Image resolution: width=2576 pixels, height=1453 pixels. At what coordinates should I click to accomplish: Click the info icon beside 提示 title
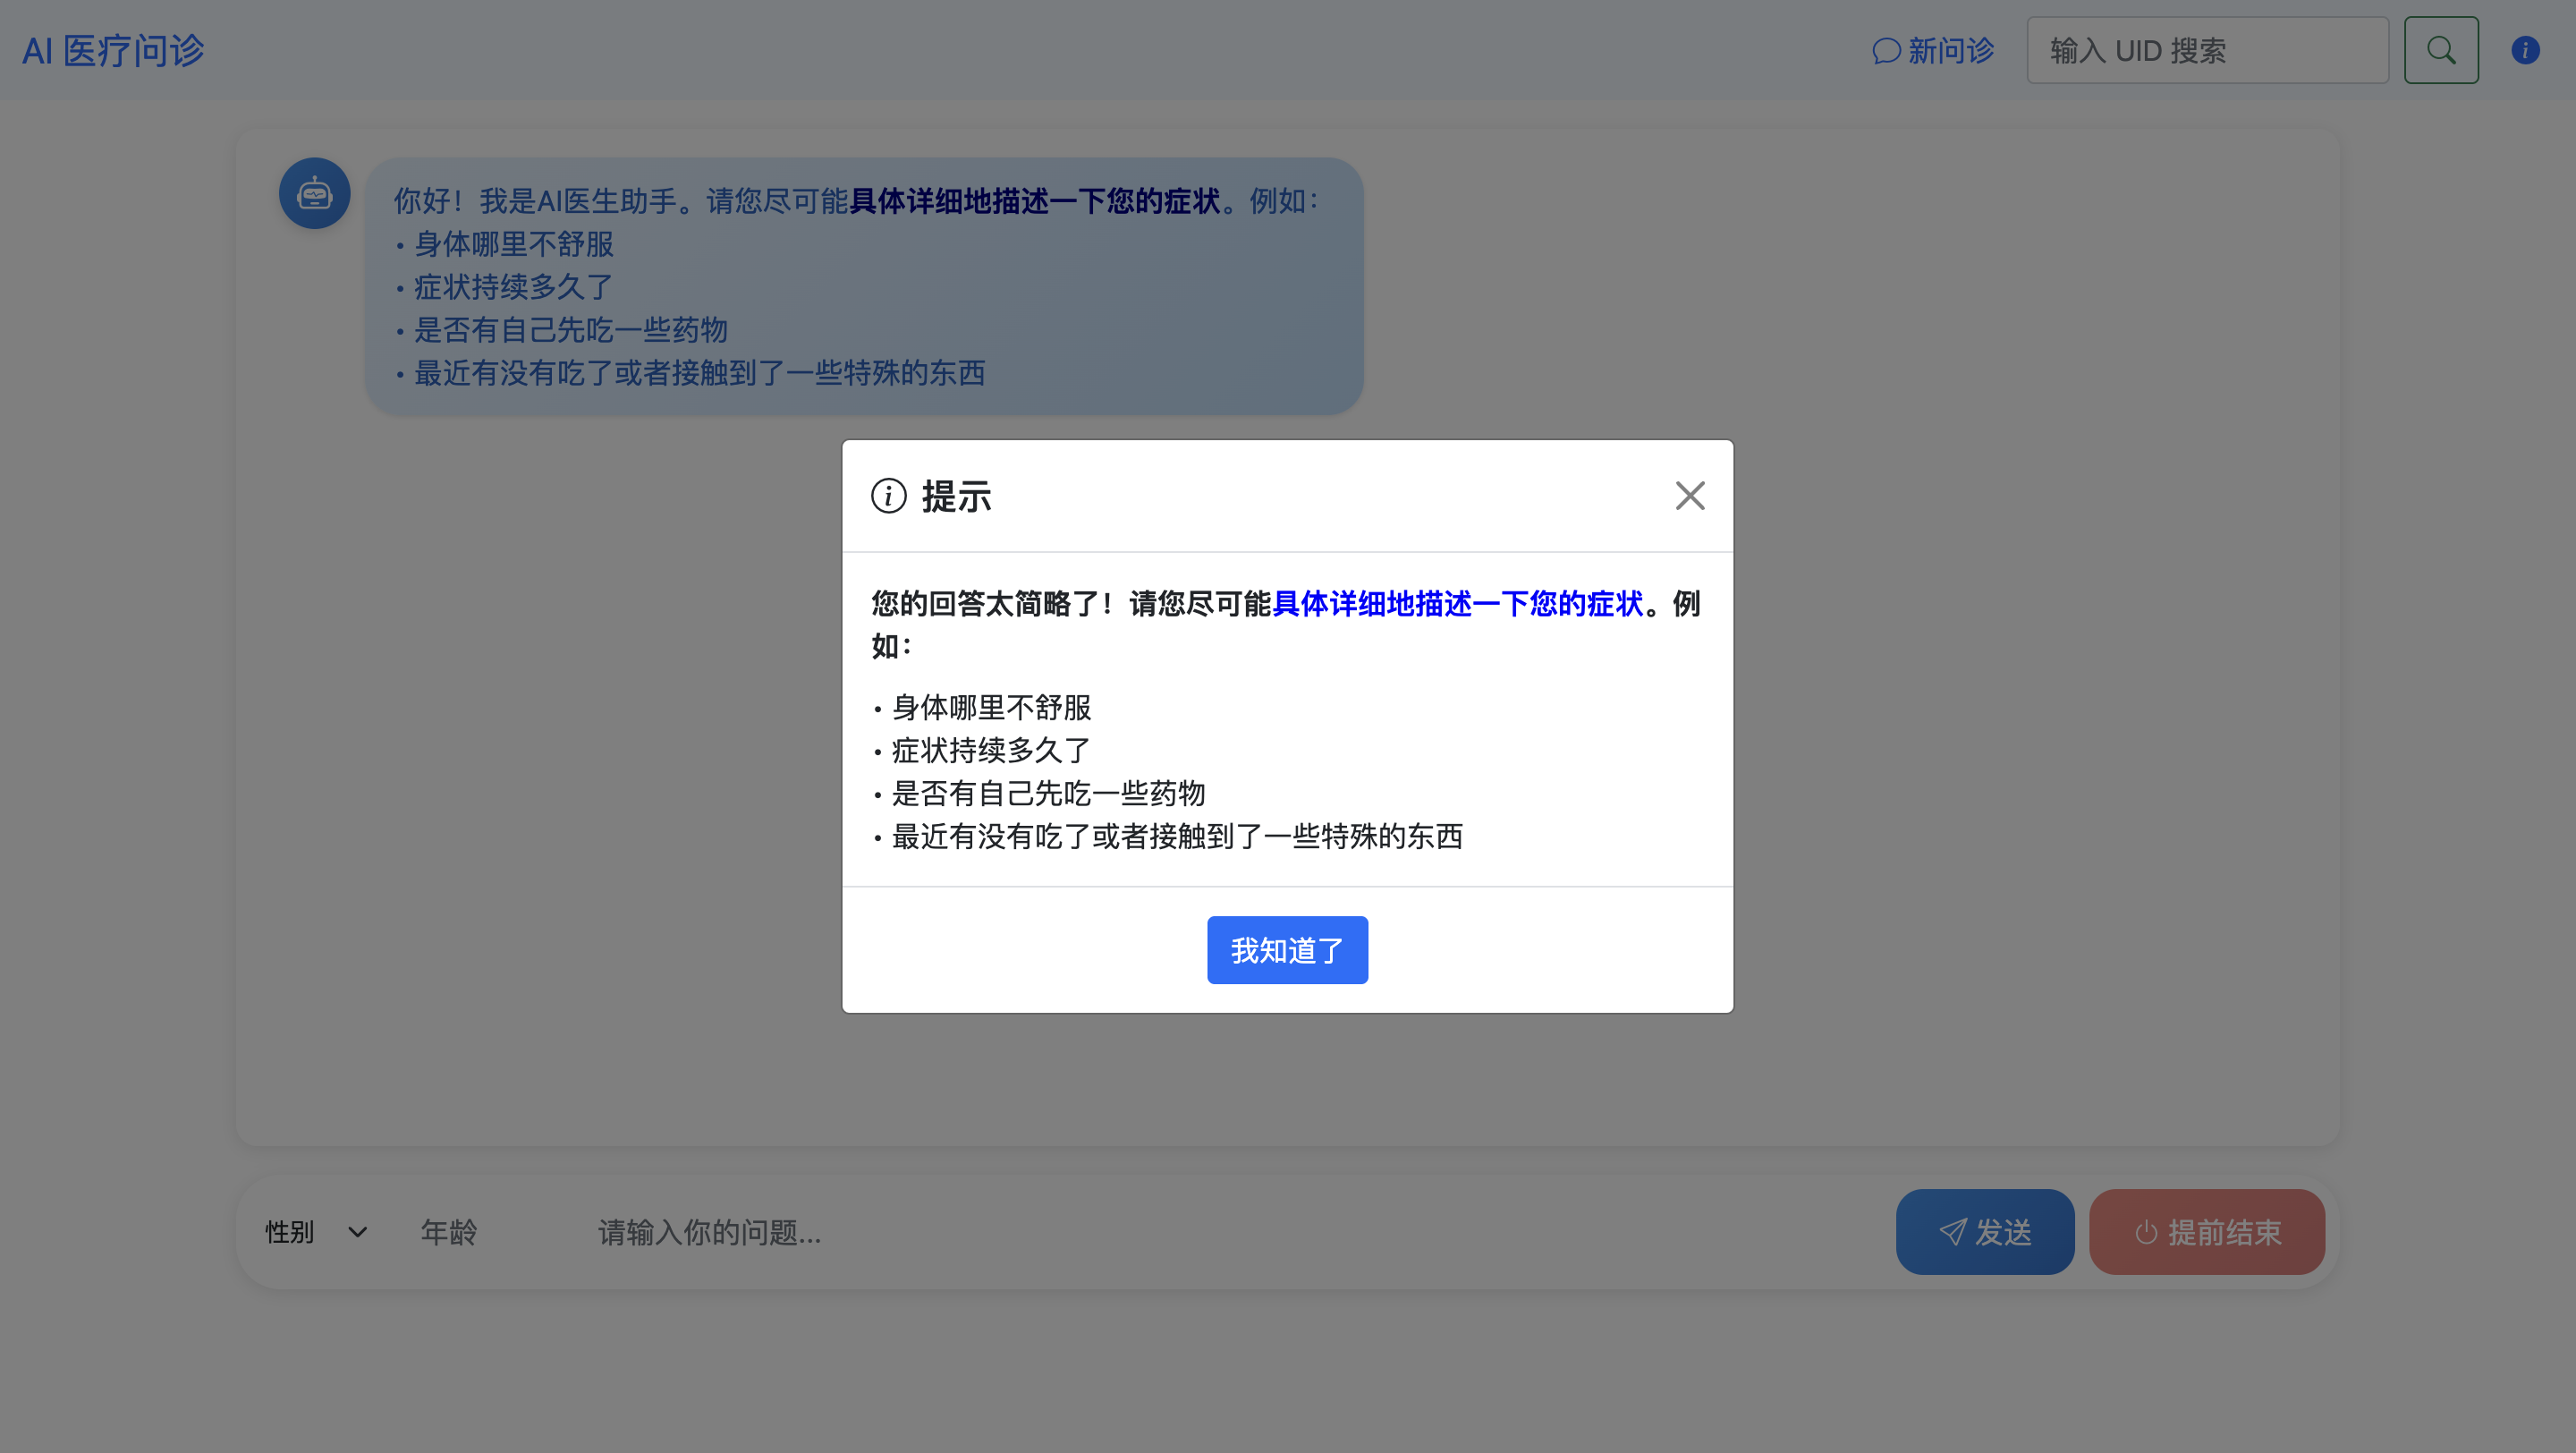point(888,496)
